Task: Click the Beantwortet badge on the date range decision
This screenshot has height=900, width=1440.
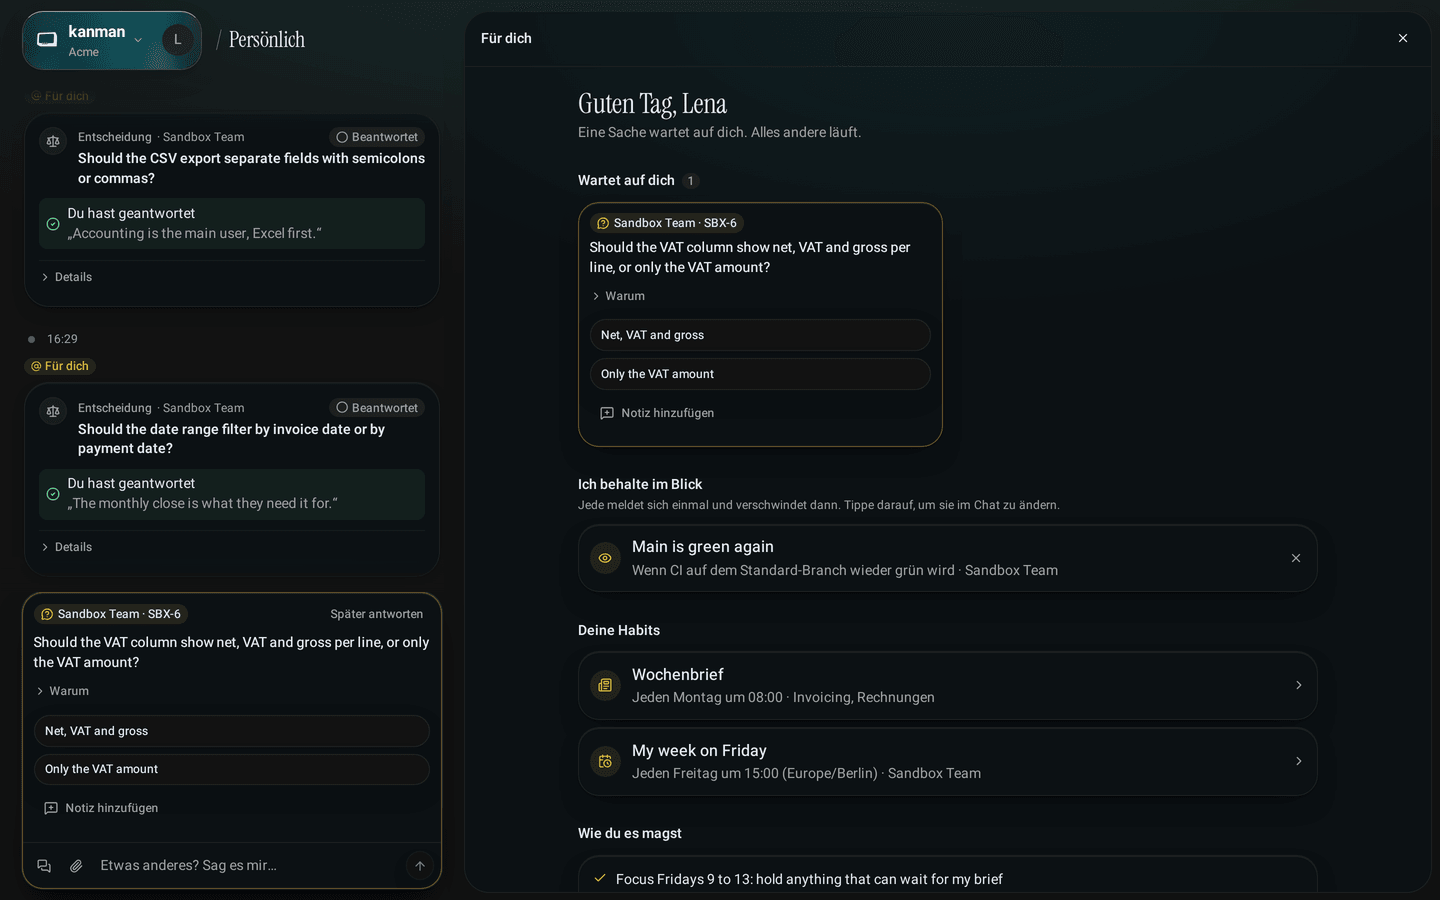Action: [377, 408]
